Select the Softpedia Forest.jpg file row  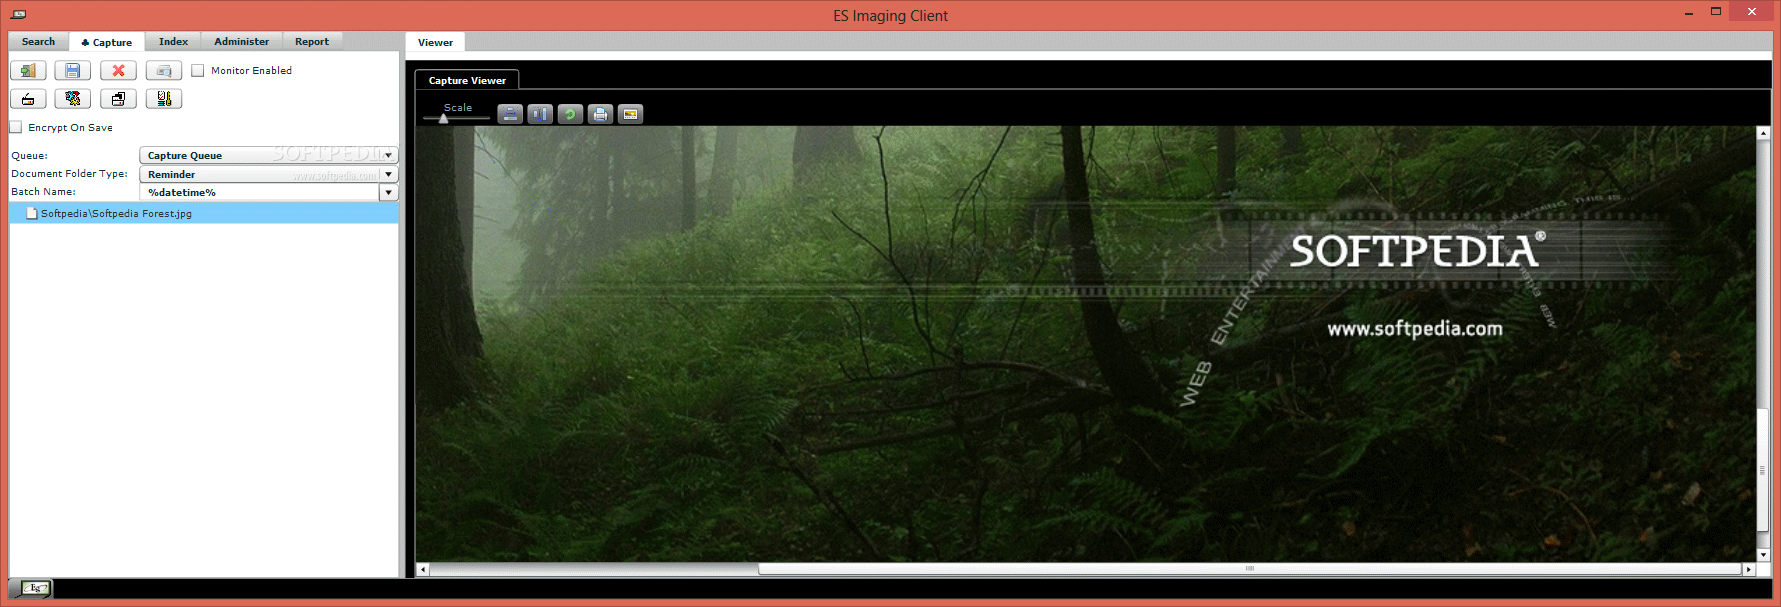[x=204, y=213]
